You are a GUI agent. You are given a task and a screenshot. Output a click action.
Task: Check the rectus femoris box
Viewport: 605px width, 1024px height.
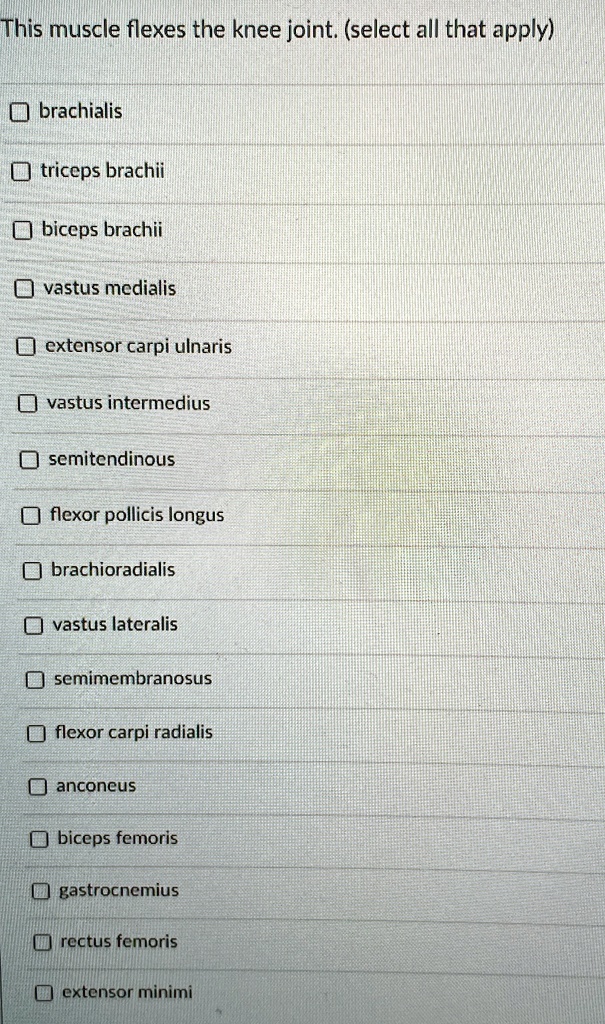tap(42, 942)
